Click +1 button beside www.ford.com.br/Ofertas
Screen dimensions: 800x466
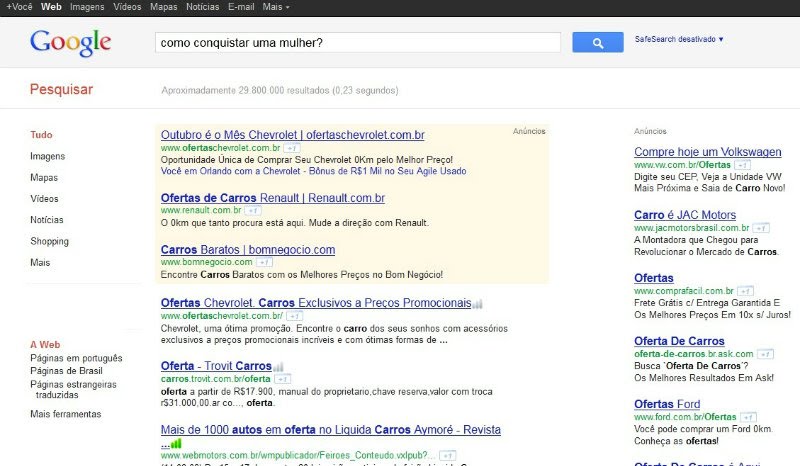748,417
